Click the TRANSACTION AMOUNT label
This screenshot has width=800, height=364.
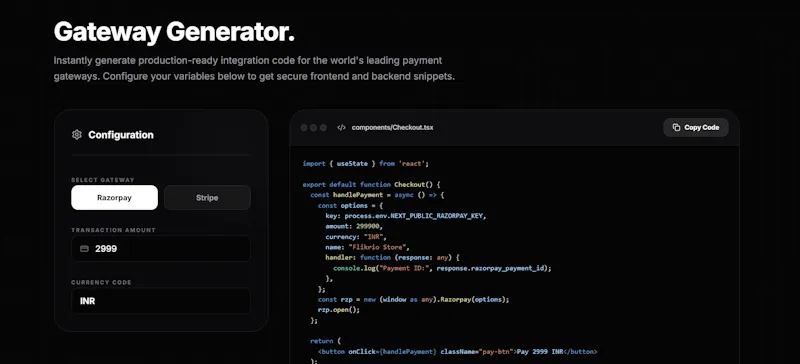(113, 230)
